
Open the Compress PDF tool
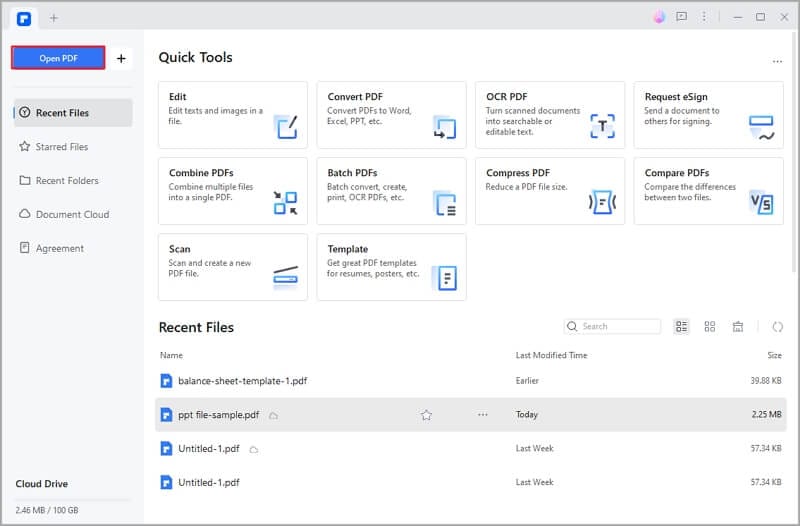point(549,191)
